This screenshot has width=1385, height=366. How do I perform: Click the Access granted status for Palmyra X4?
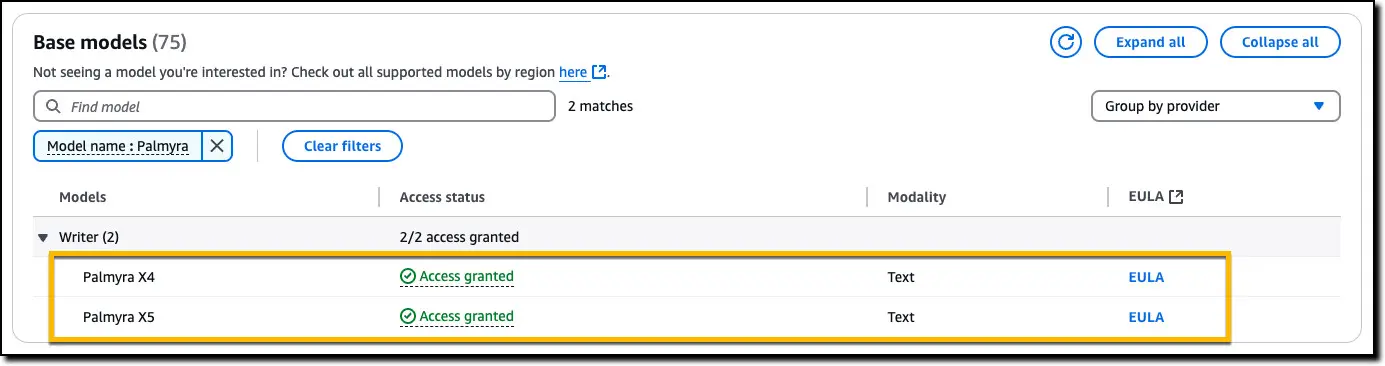[x=456, y=277]
